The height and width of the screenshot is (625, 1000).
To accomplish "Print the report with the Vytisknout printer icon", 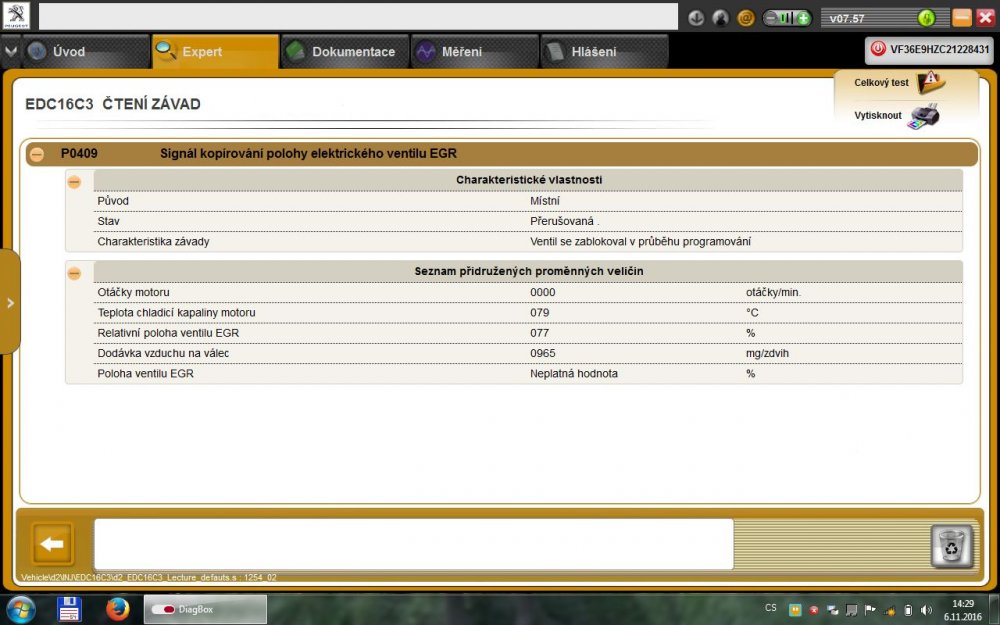I will coord(925,115).
